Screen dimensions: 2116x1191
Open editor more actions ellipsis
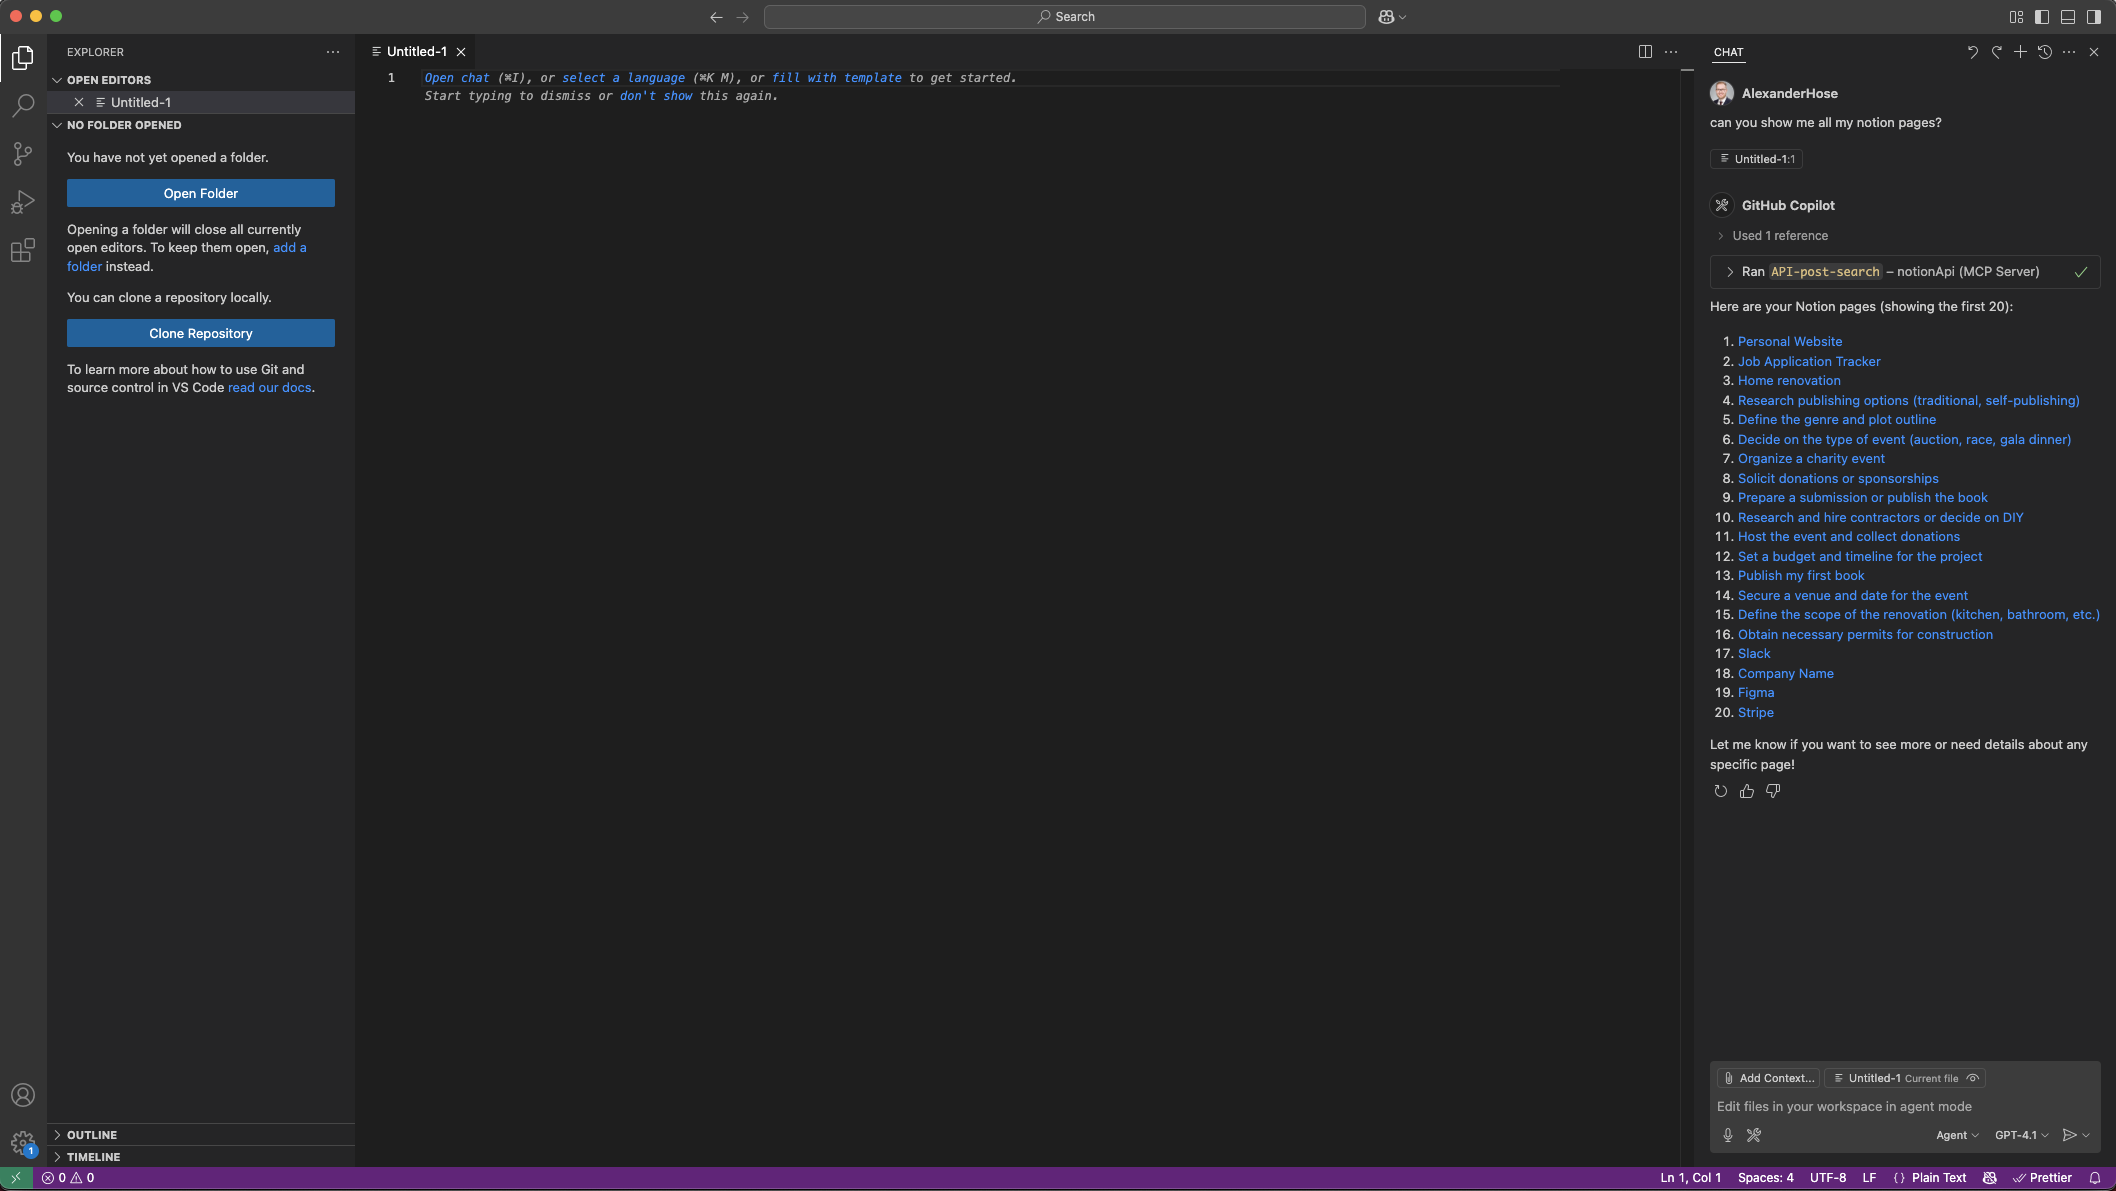(x=1671, y=52)
